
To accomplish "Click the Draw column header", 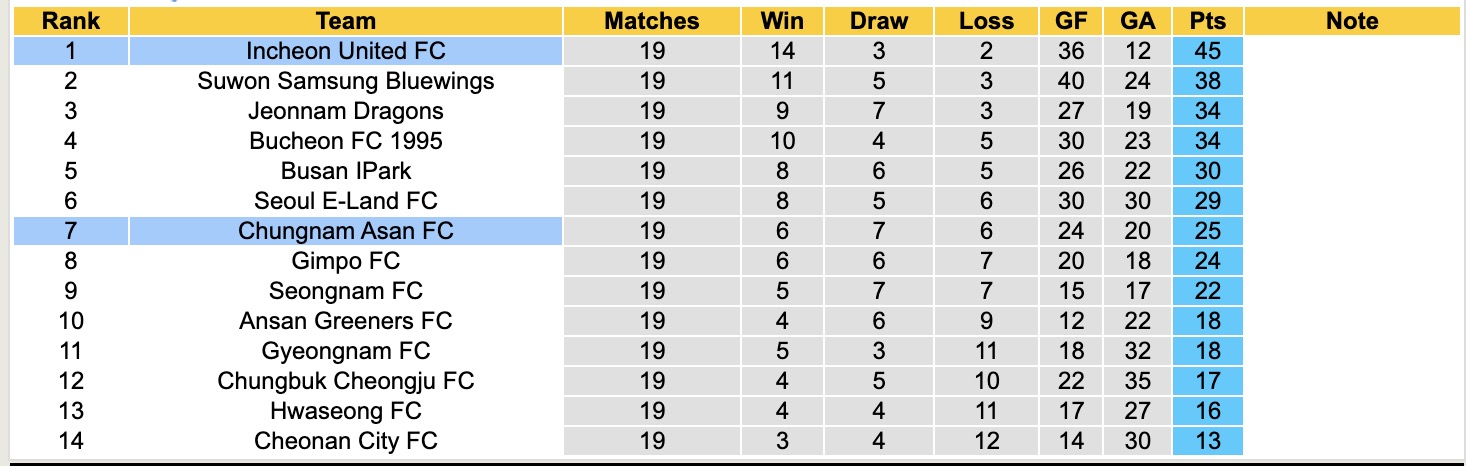I will pyautogui.click(x=879, y=21).
